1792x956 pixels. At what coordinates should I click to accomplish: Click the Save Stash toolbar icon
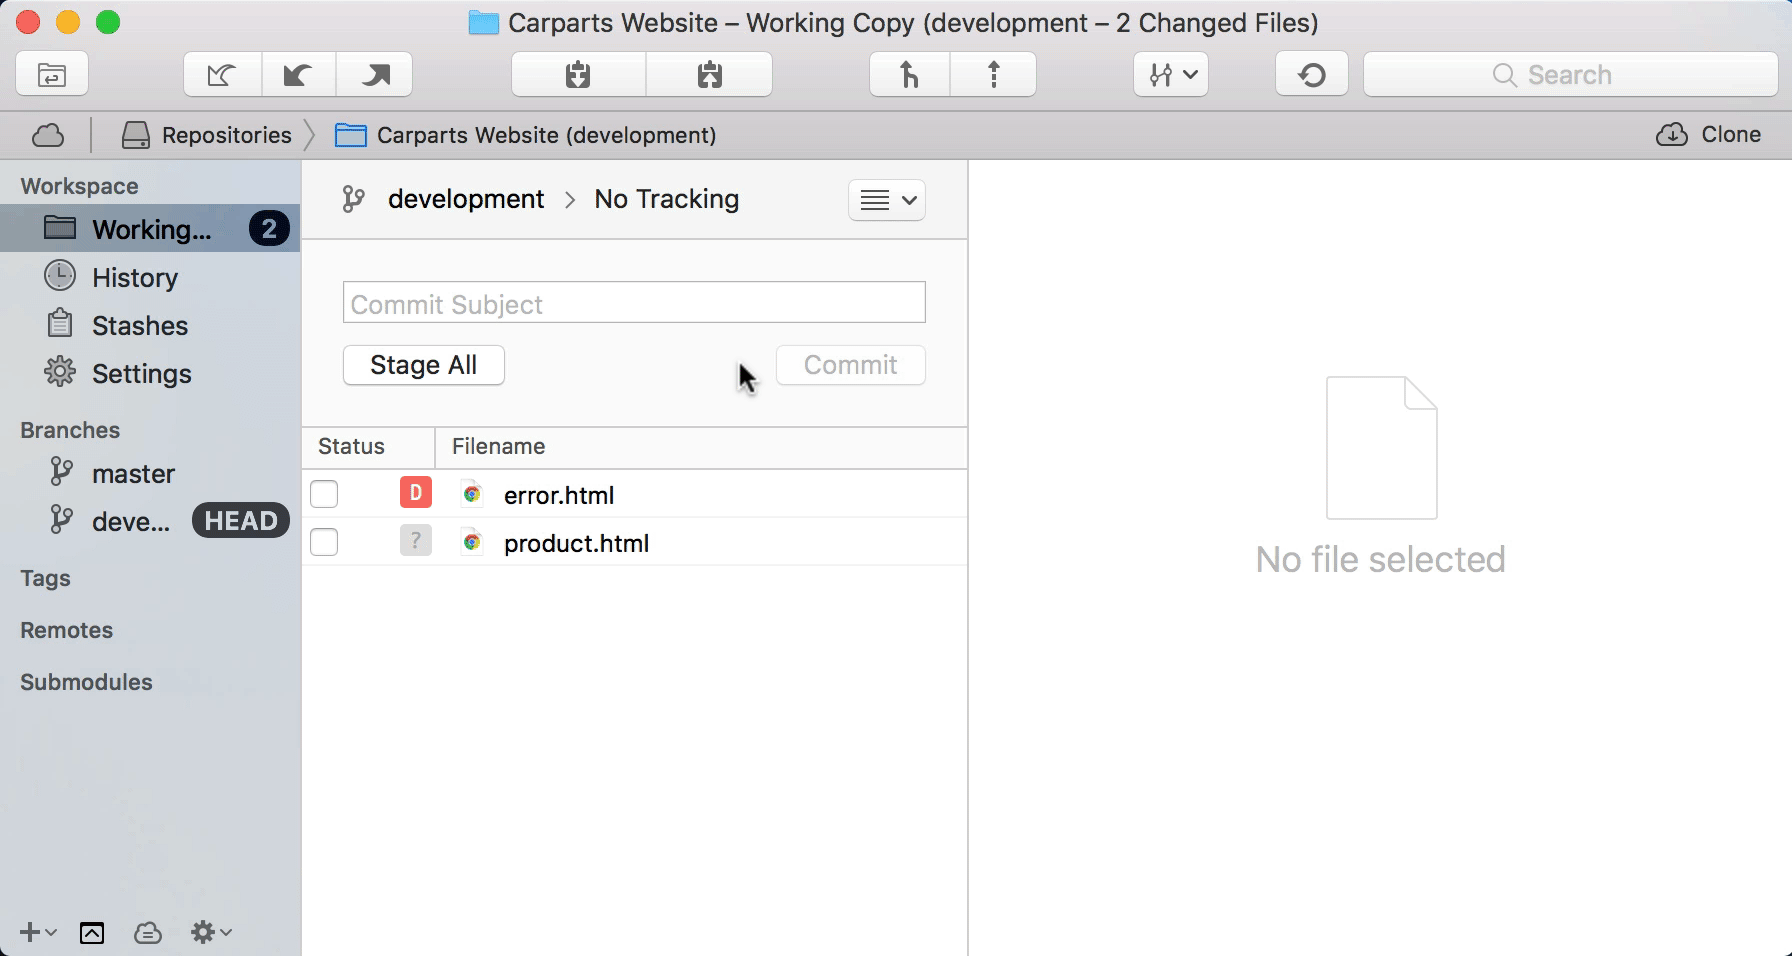coord(578,75)
